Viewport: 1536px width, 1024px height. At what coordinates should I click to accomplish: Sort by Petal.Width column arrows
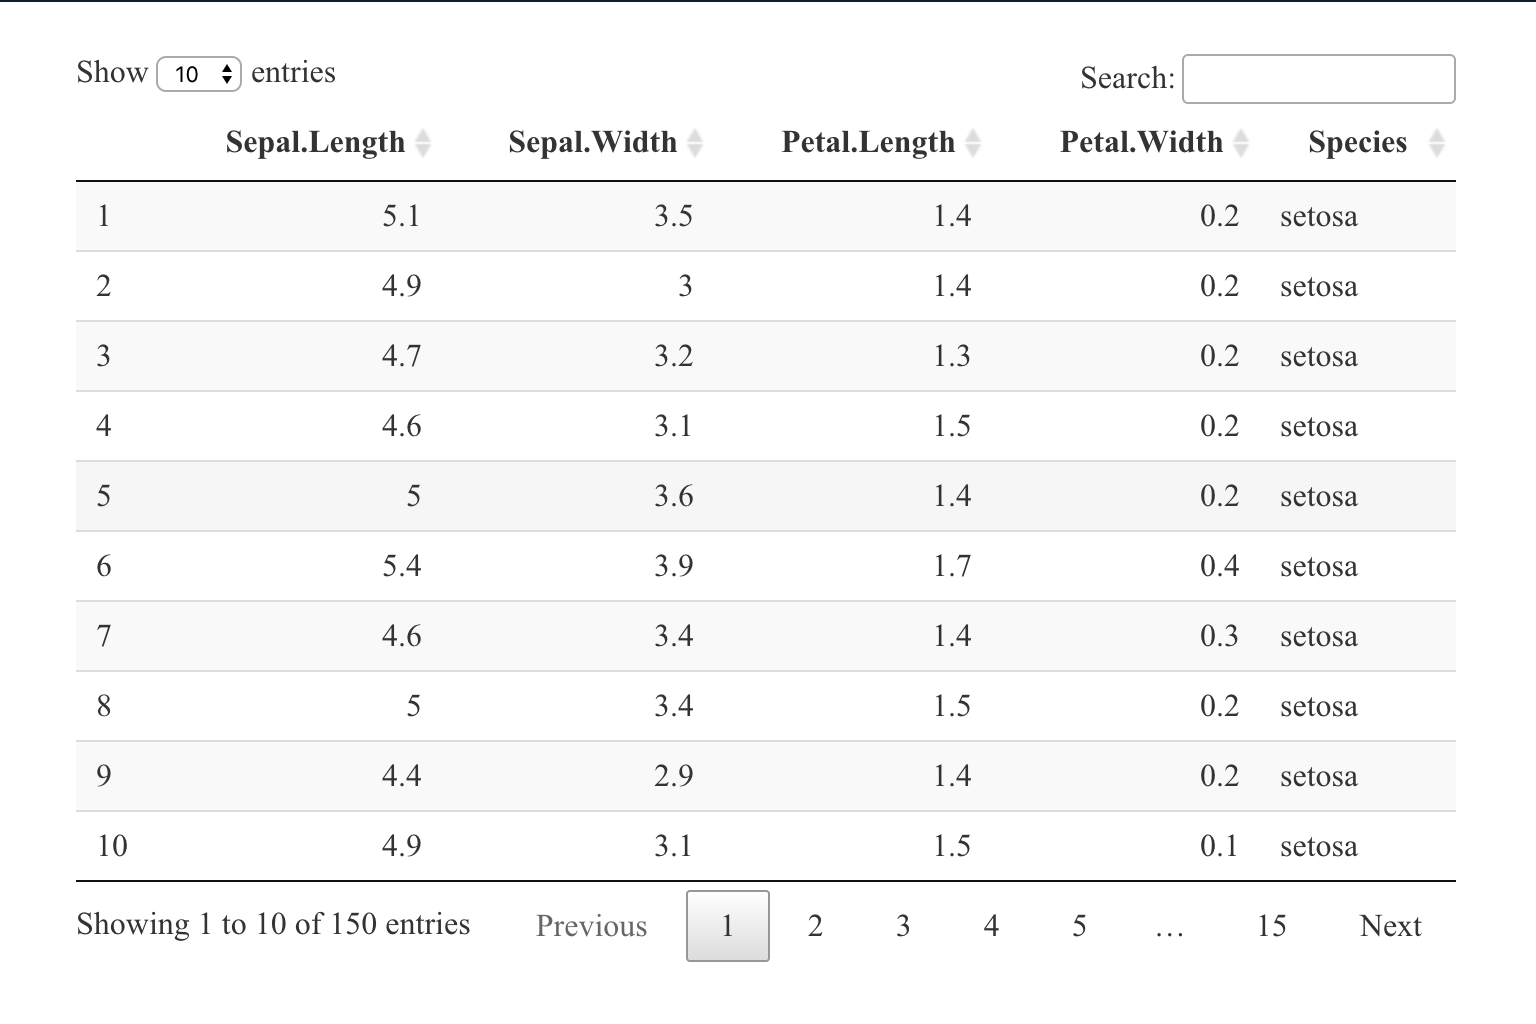click(x=1241, y=143)
